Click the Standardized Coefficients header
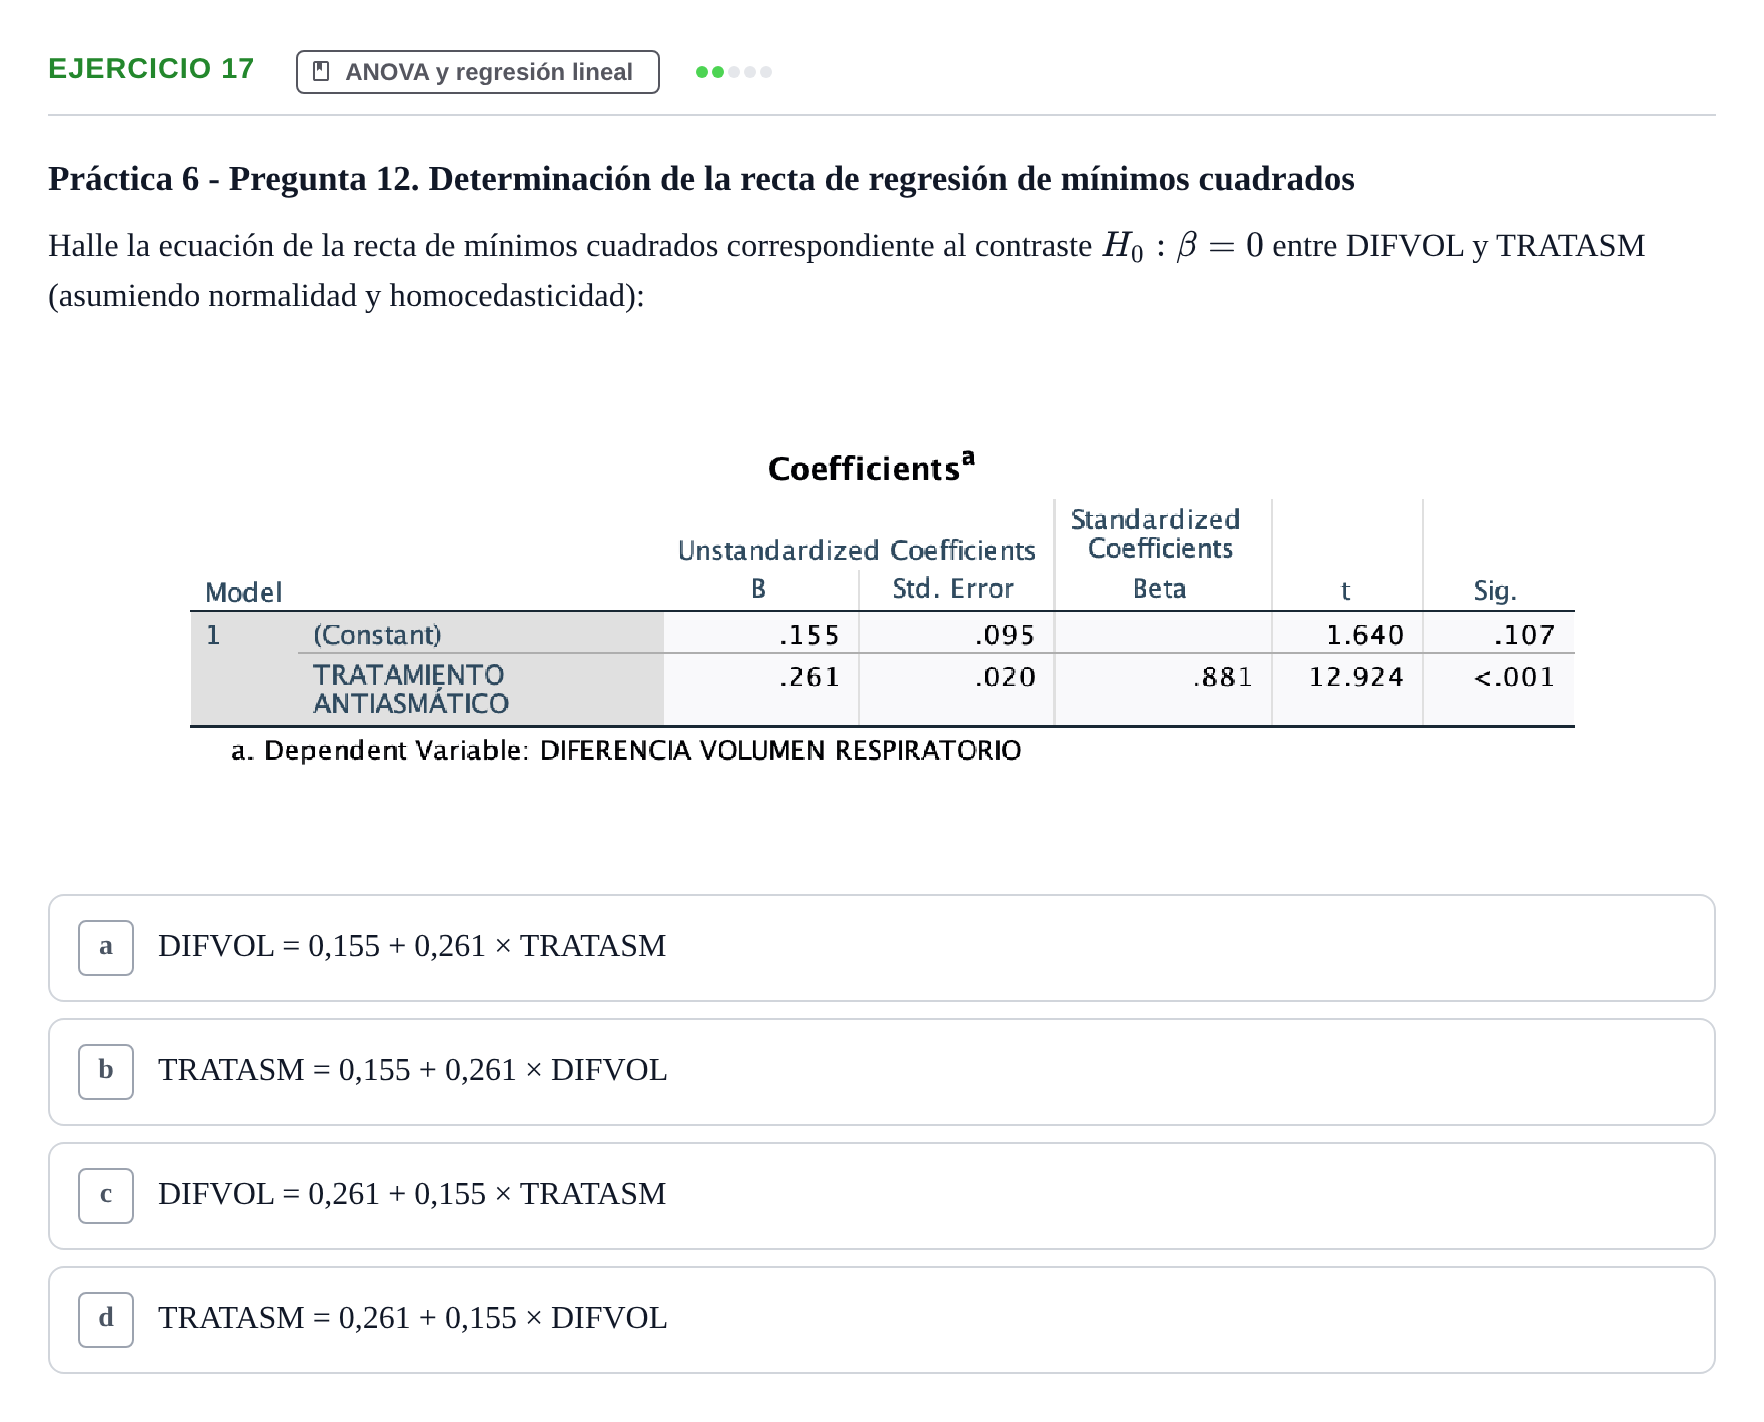This screenshot has height=1422, width=1764. (1157, 534)
